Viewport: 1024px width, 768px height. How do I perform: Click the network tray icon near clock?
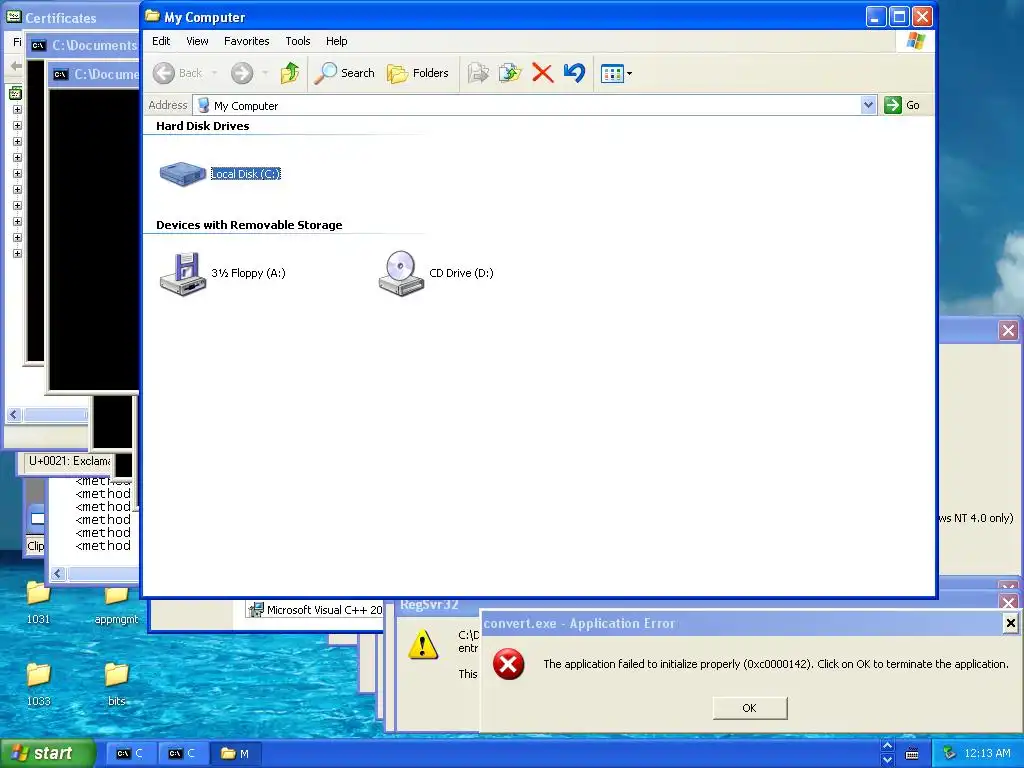click(949, 753)
